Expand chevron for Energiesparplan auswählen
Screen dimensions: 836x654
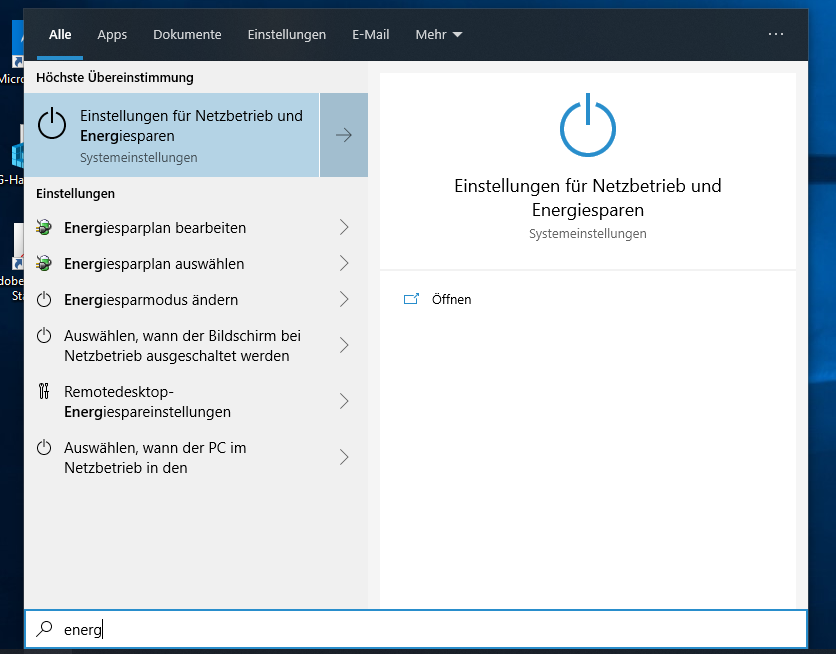344,263
